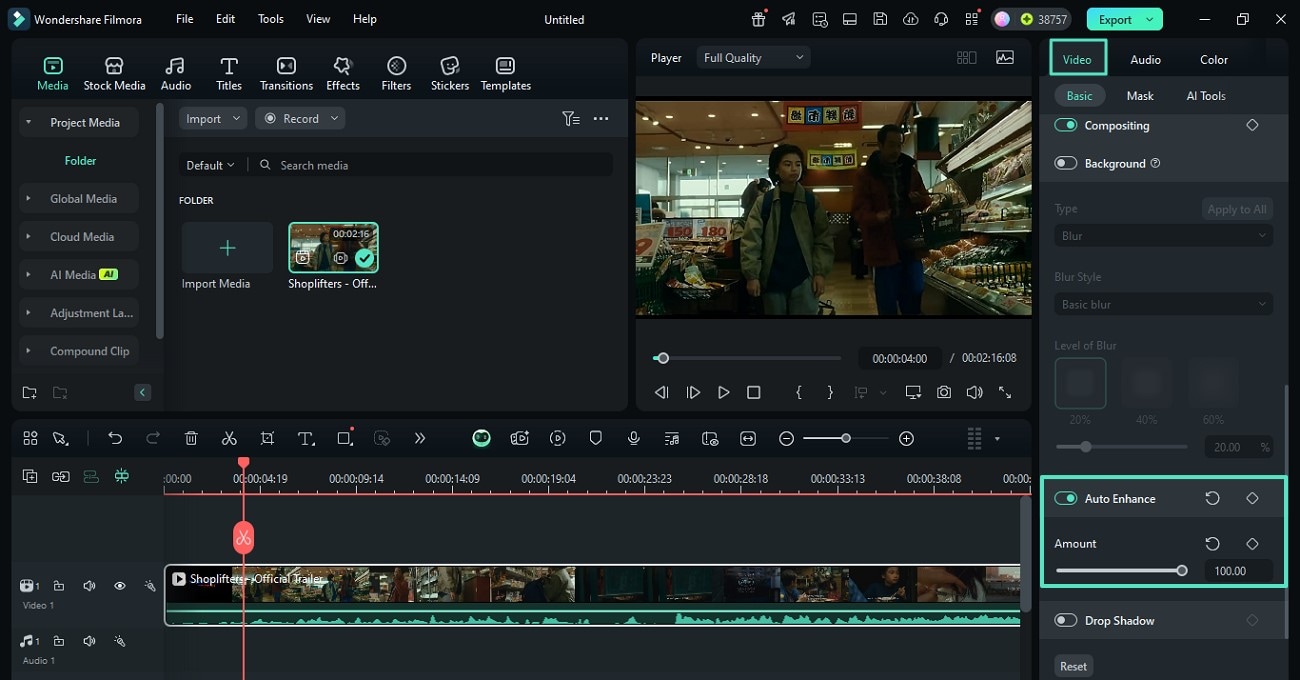
Task: Open the Stock Media library
Action: coord(114,73)
